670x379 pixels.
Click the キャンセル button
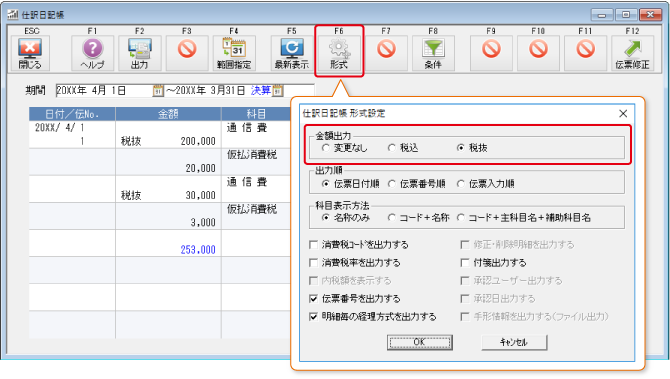coord(514,342)
